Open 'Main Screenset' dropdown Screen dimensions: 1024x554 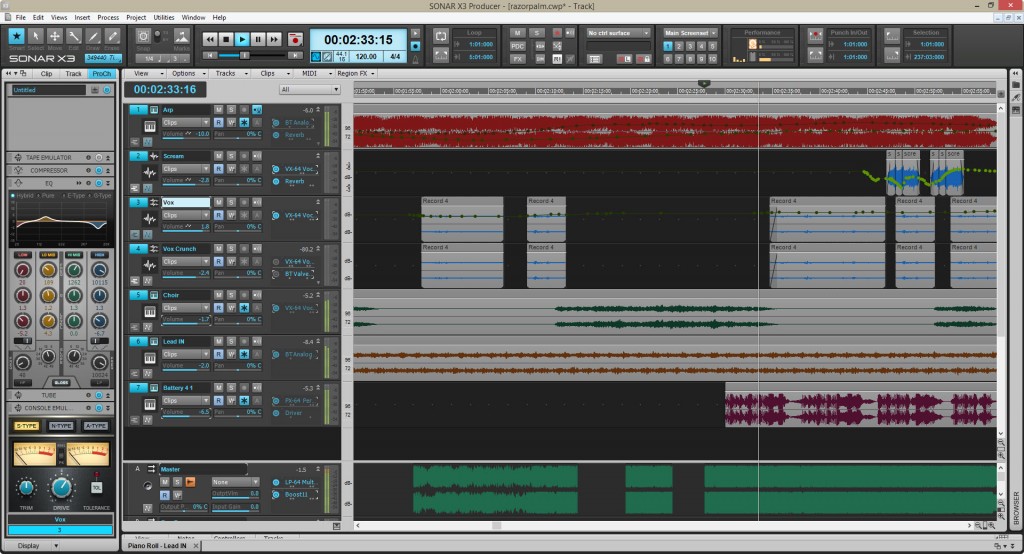click(690, 33)
